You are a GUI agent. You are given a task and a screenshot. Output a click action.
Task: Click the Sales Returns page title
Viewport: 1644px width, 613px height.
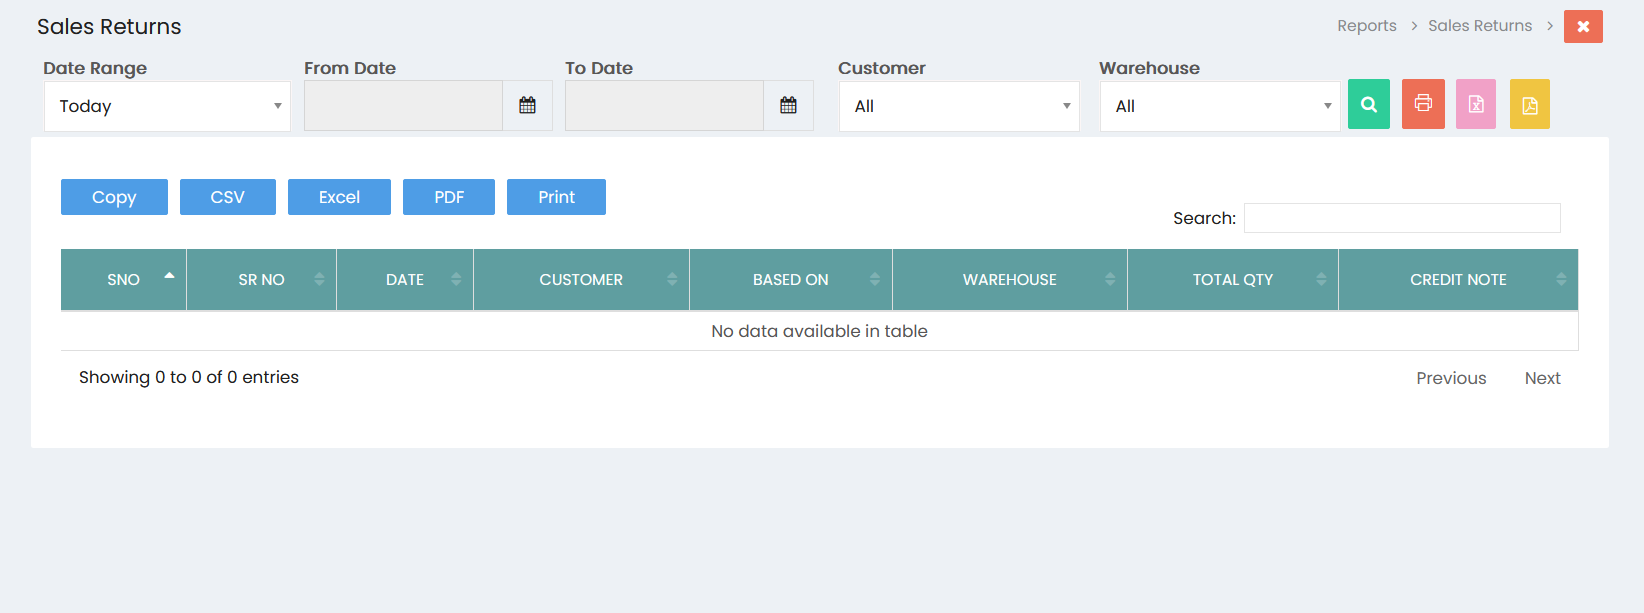coord(109,27)
